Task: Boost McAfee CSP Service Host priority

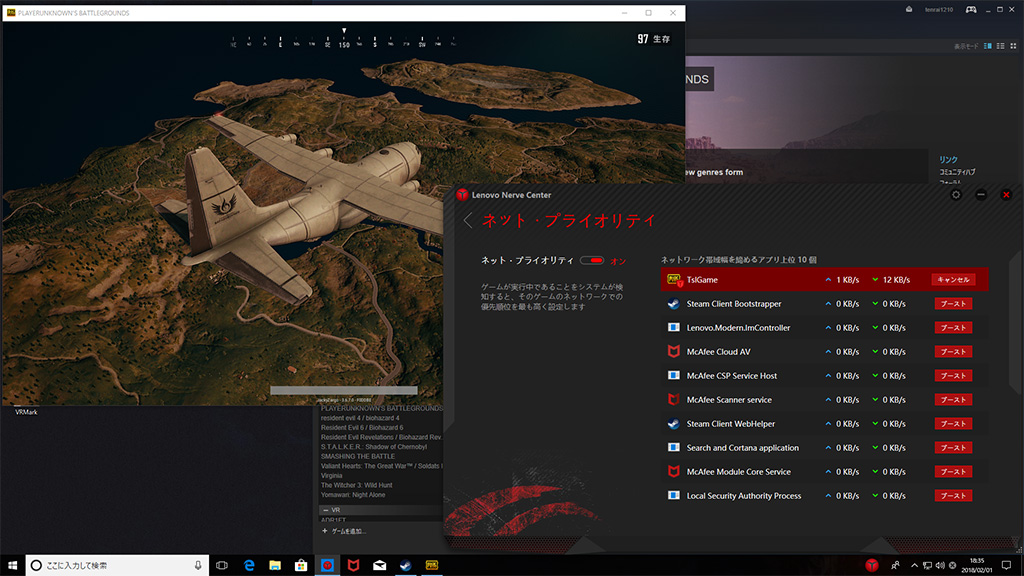Action: 953,376
